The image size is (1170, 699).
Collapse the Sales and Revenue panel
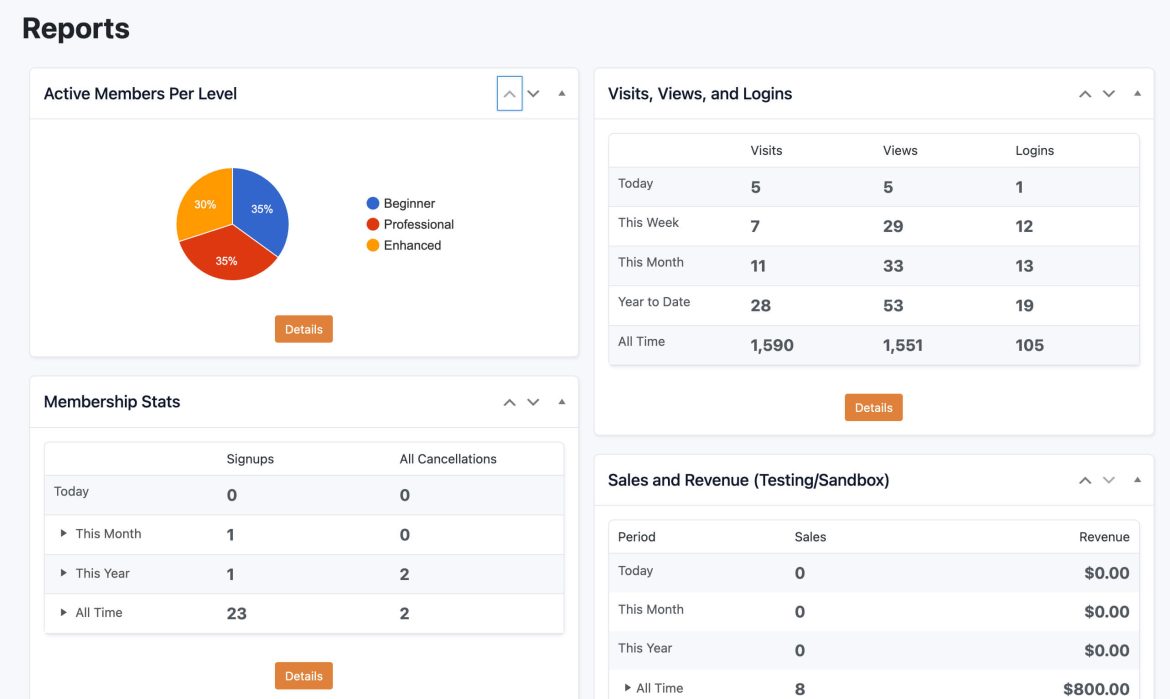click(1136, 480)
